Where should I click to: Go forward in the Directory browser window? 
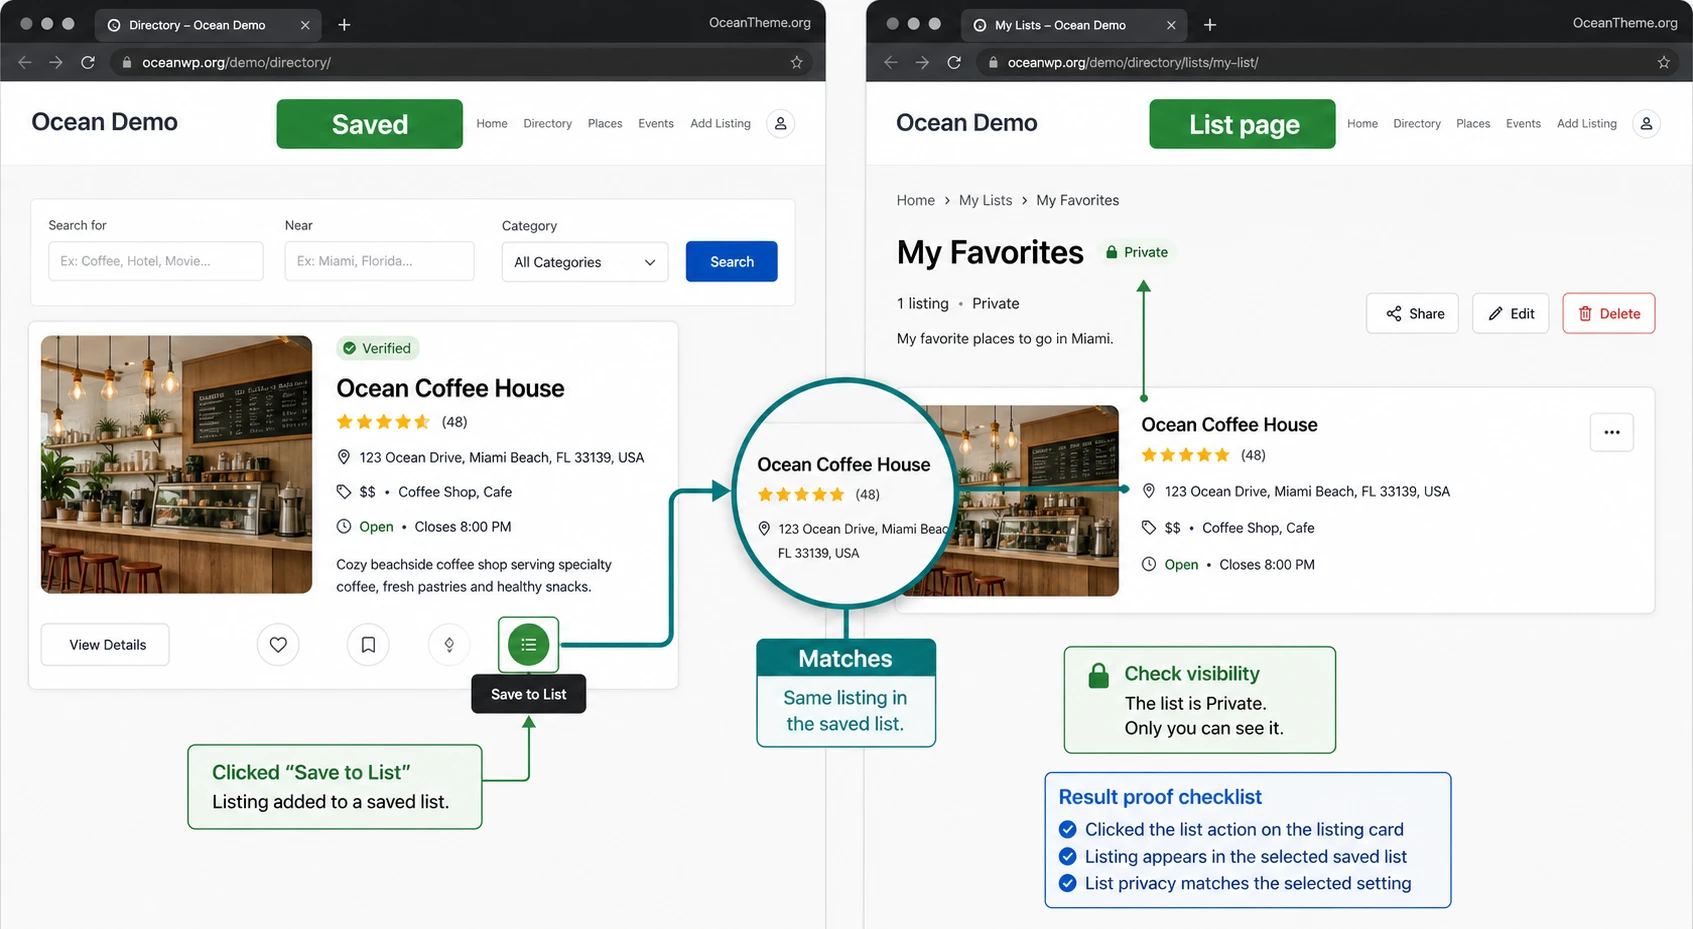point(56,62)
